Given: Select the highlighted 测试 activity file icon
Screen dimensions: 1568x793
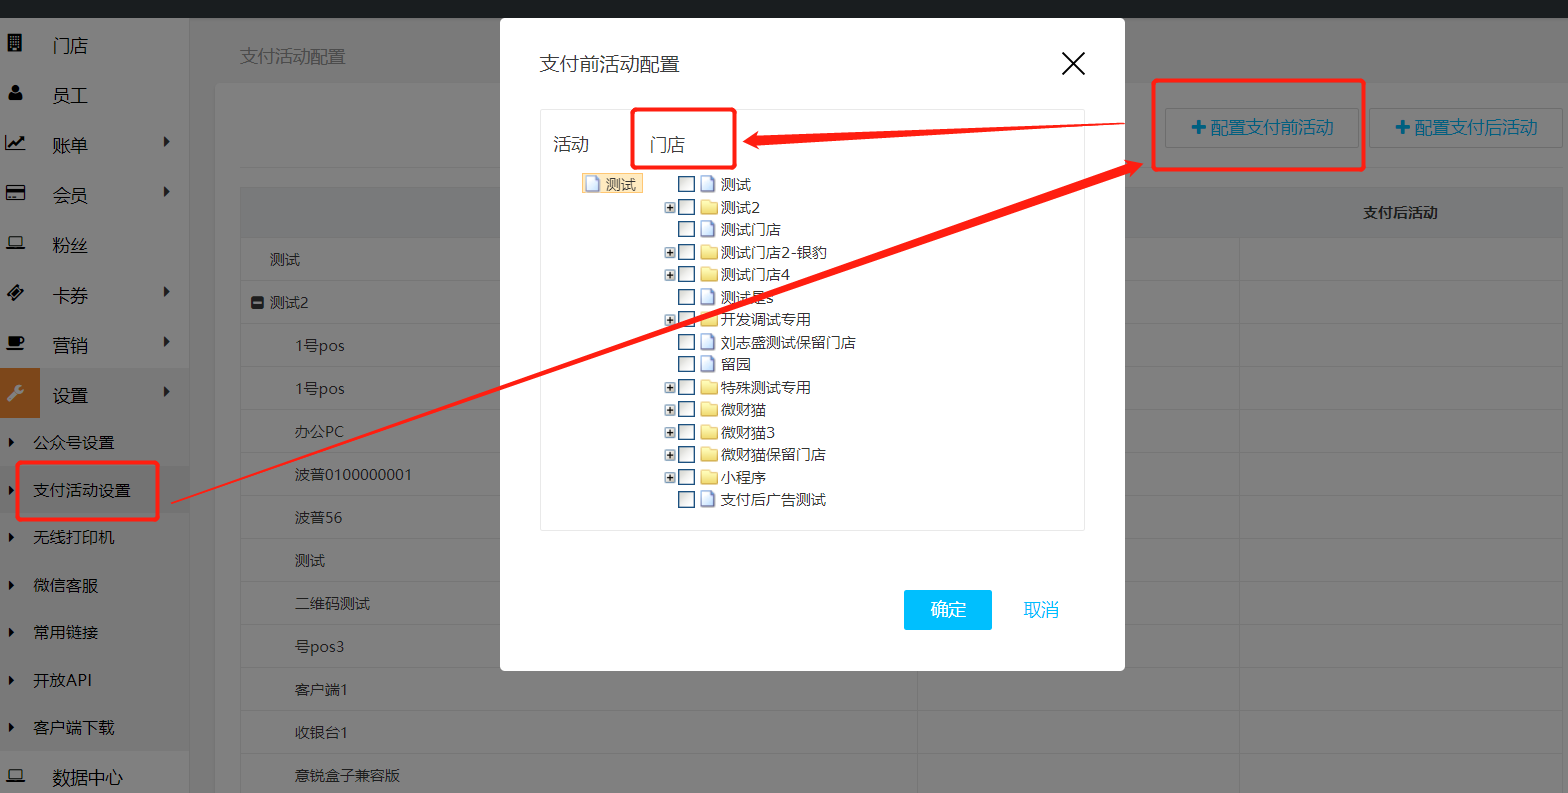Looking at the screenshot, I should (x=593, y=184).
